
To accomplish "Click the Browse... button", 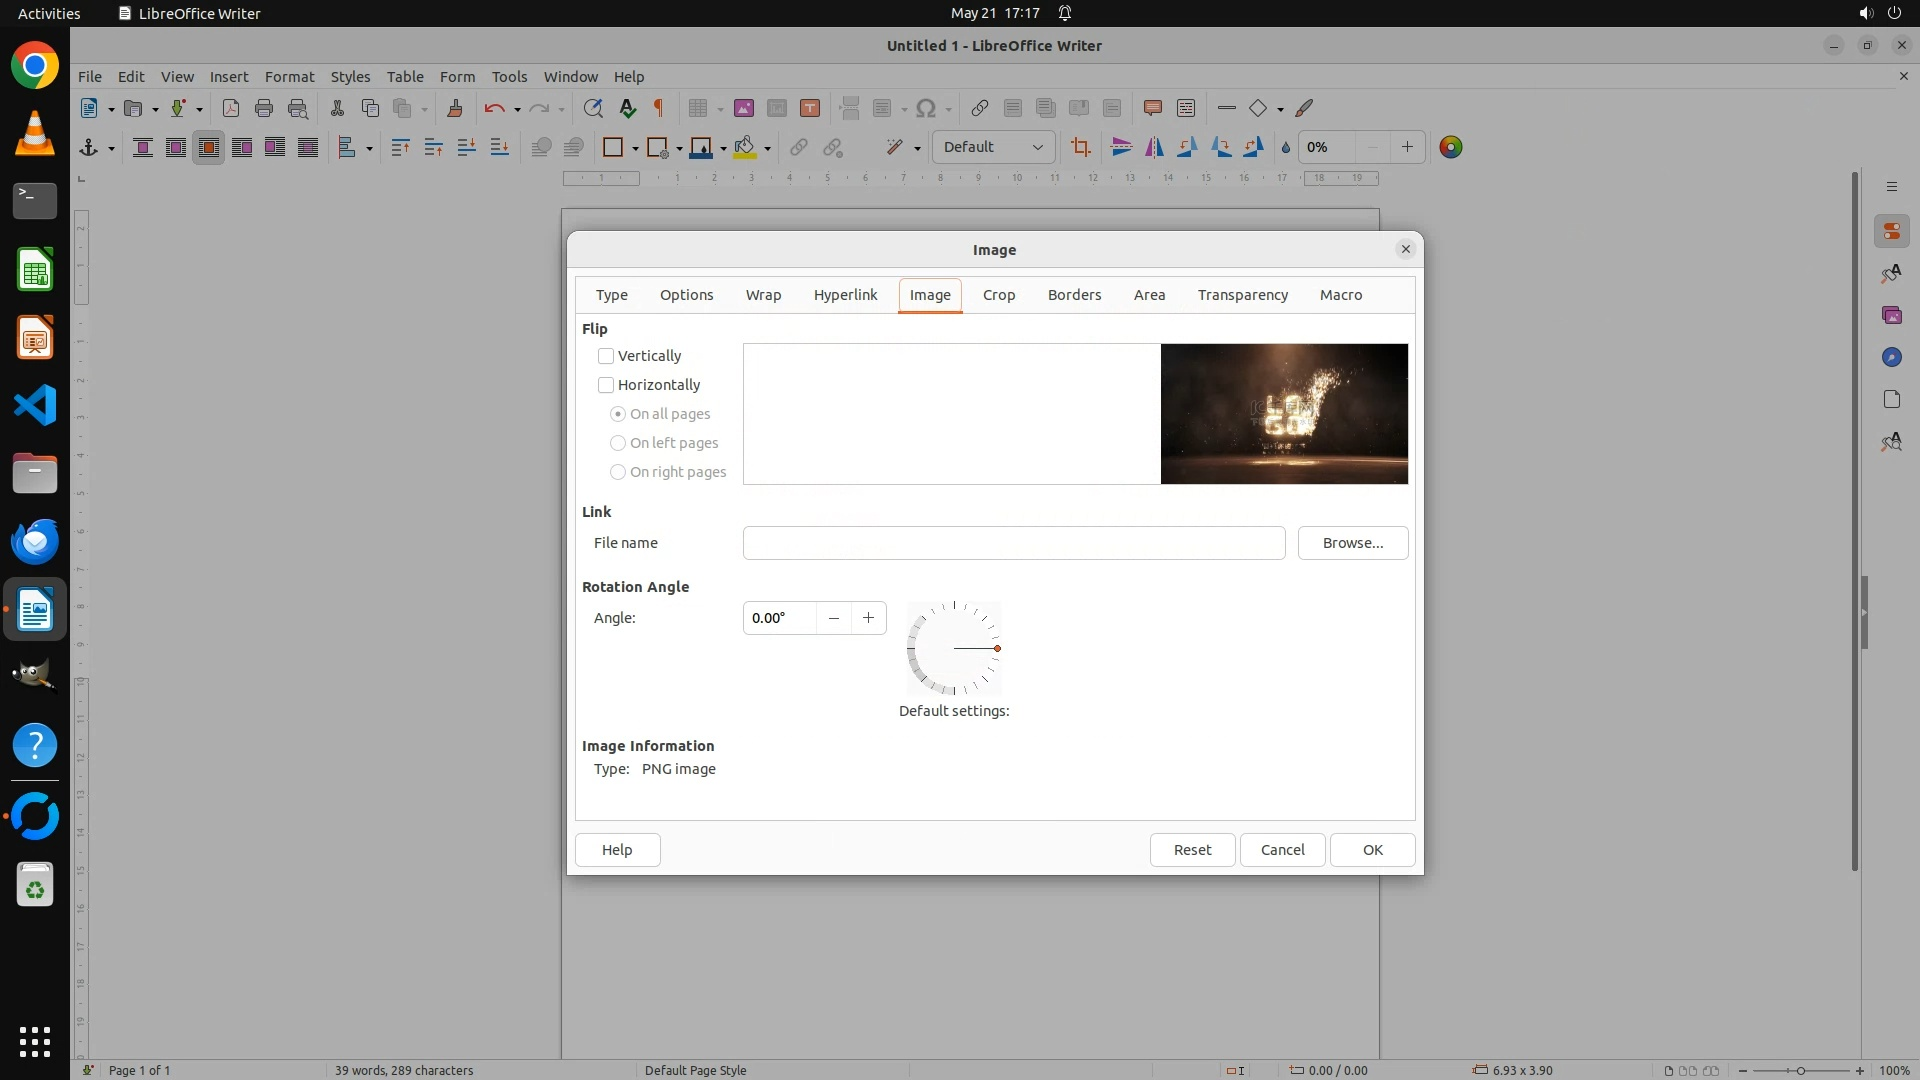I will pos(1352,543).
